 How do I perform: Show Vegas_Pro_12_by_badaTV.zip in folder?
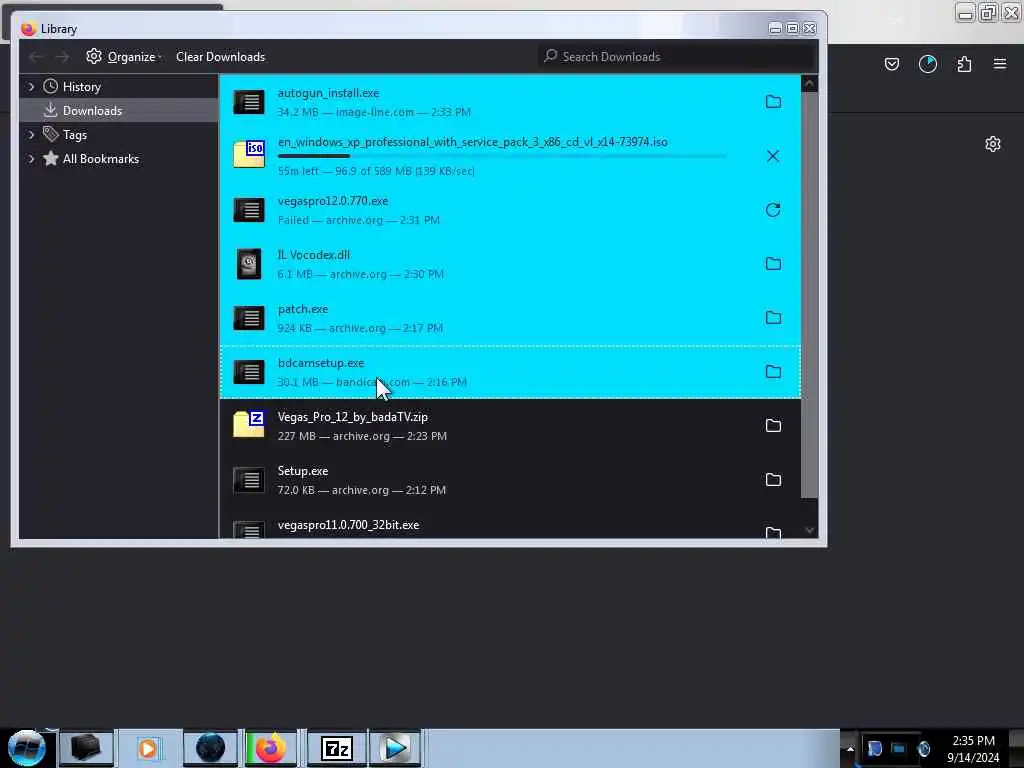pos(773,426)
